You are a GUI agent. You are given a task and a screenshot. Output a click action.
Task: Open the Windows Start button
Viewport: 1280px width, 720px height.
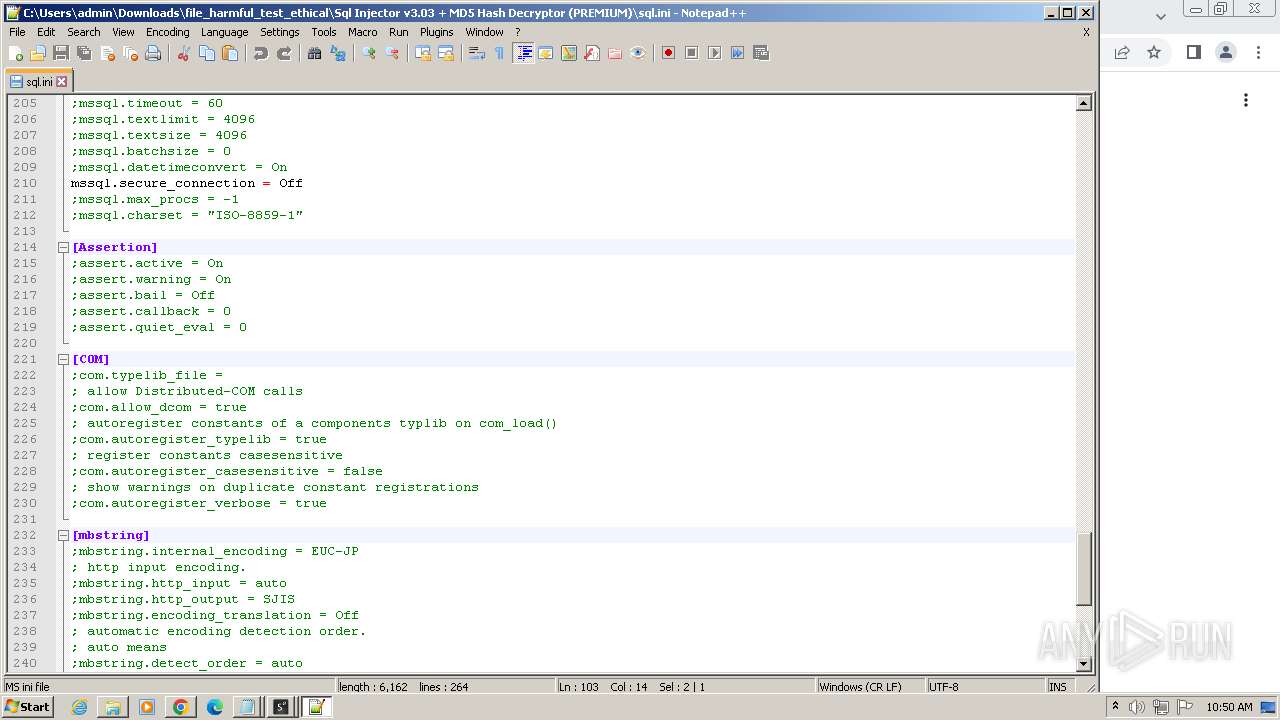click(28, 707)
